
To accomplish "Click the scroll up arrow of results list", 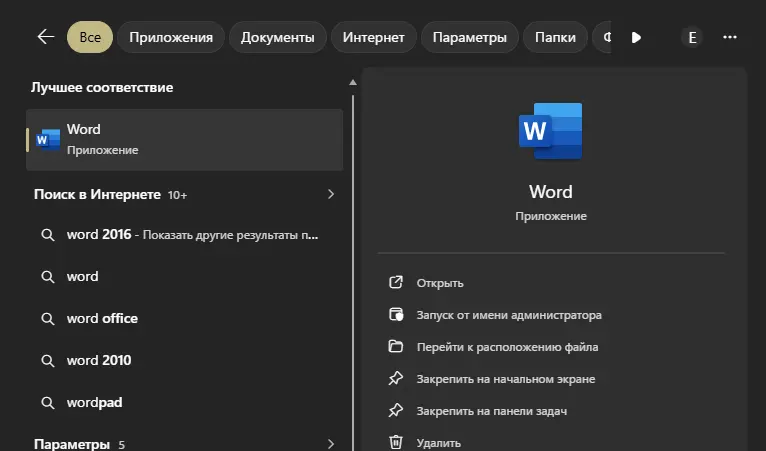I will tap(352, 82).
